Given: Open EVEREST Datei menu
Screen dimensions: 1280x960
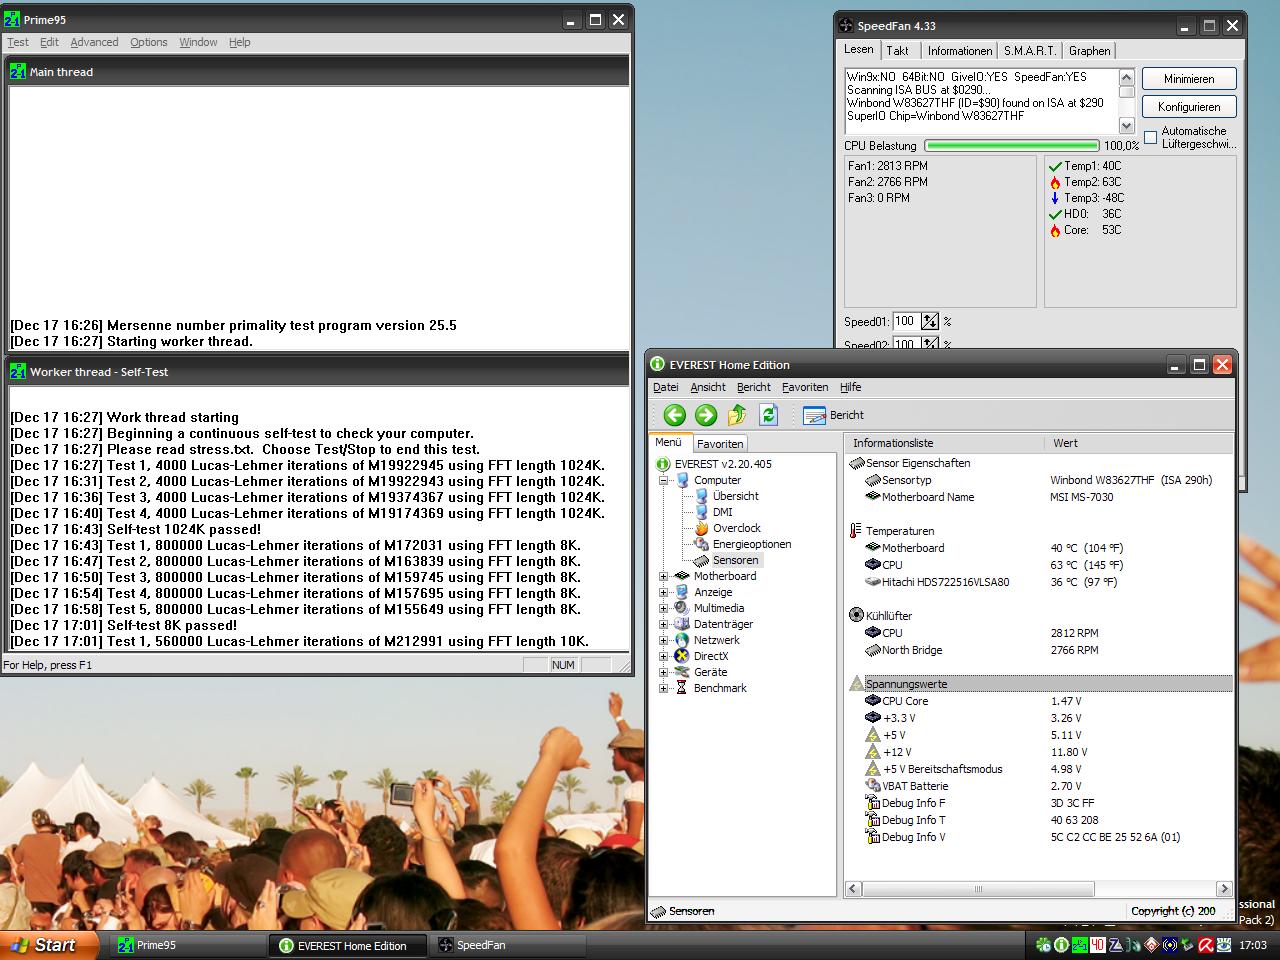Looking at the screenshot, I should coord(665,387).
